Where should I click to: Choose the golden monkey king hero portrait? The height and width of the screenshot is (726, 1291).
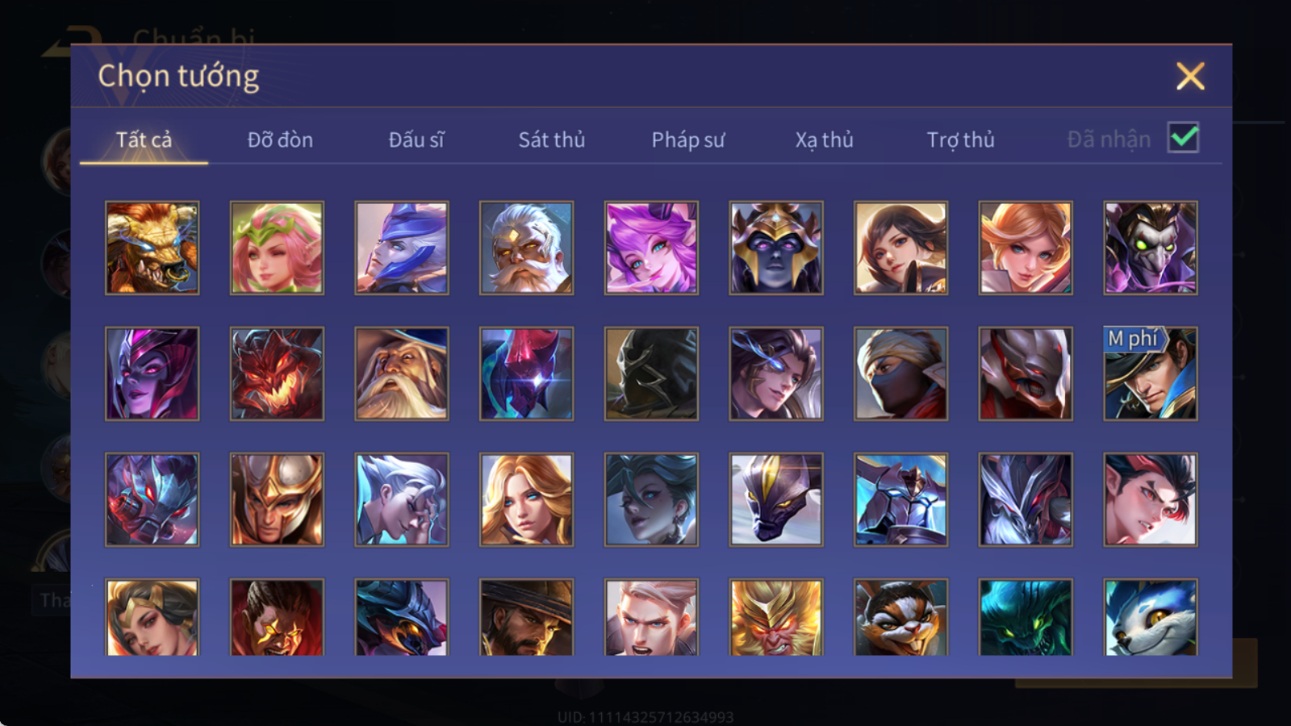[776, 618]
